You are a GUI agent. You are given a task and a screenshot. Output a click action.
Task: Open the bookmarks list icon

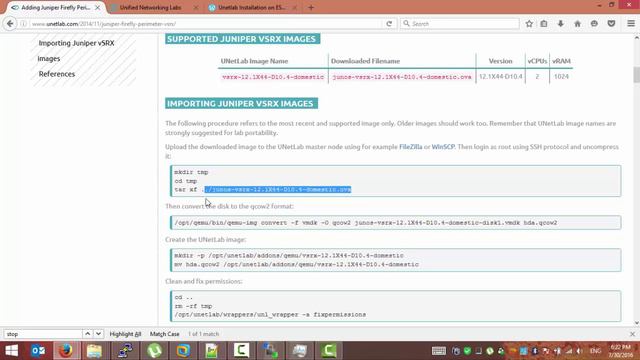(544, 24)
